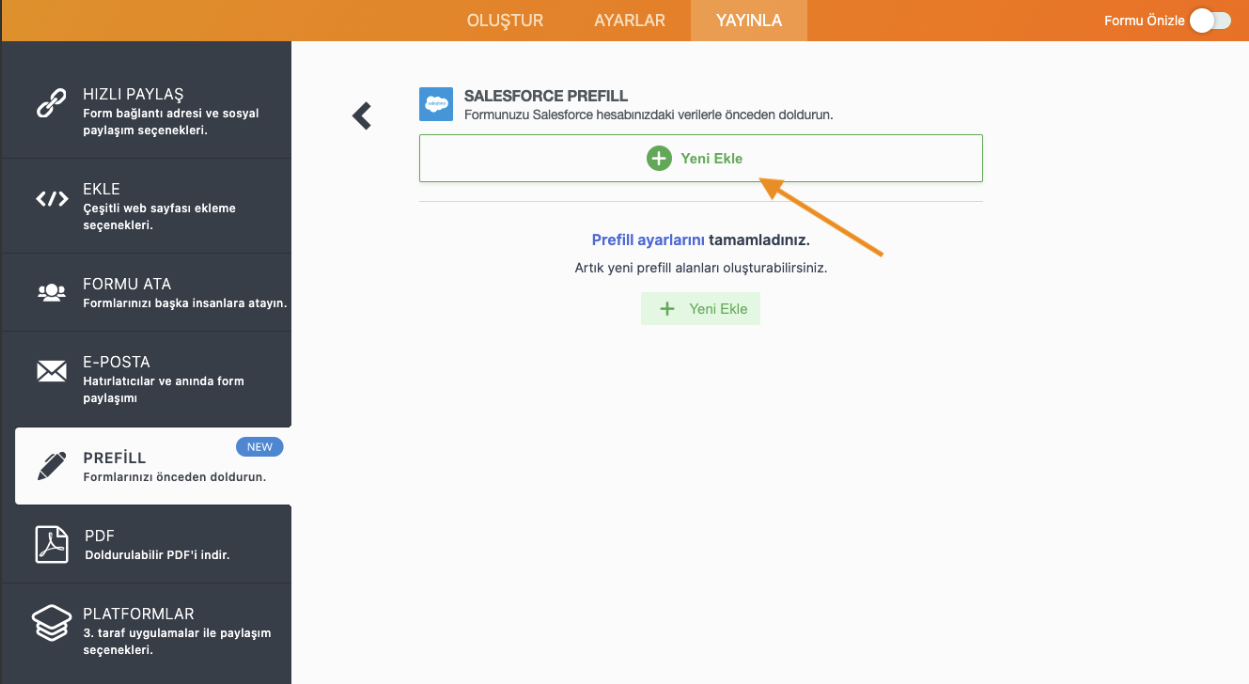Image resolution: width=1249 pixels, height=684 pixels.
Task: Click the Salesforce cloud logo icon
Action: point(436,104)
